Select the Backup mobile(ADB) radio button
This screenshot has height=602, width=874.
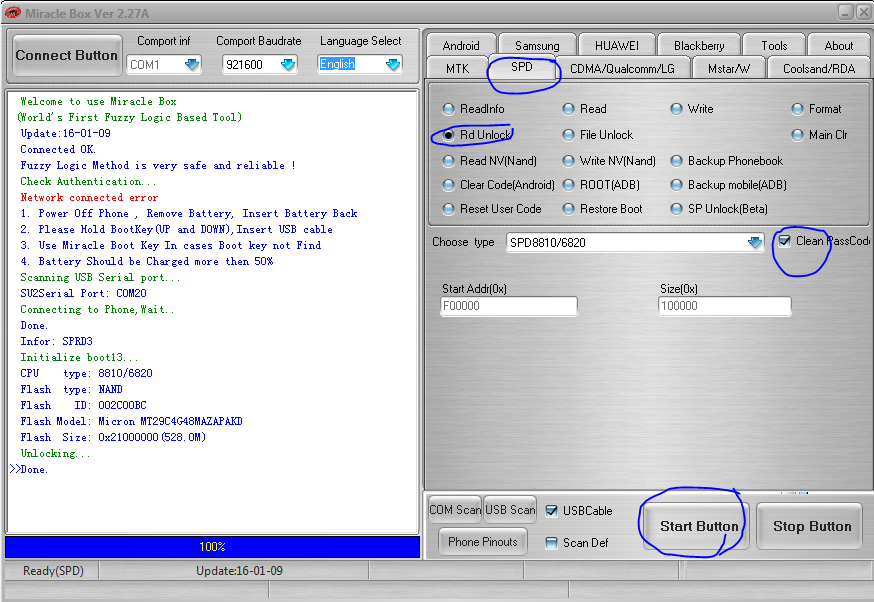676,185
